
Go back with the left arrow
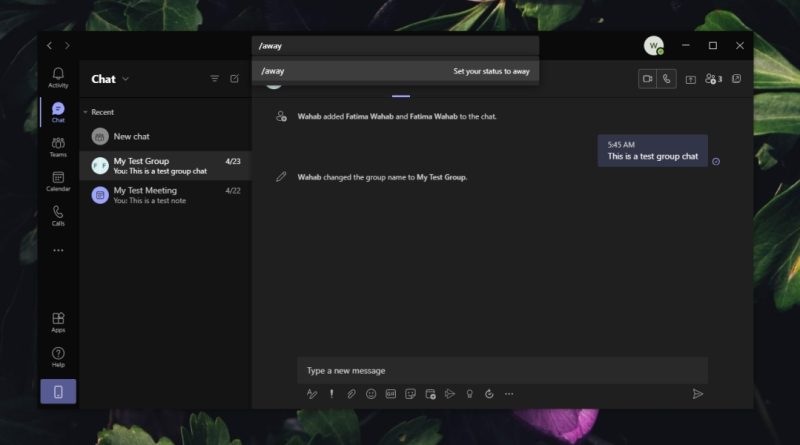[49, 45]
